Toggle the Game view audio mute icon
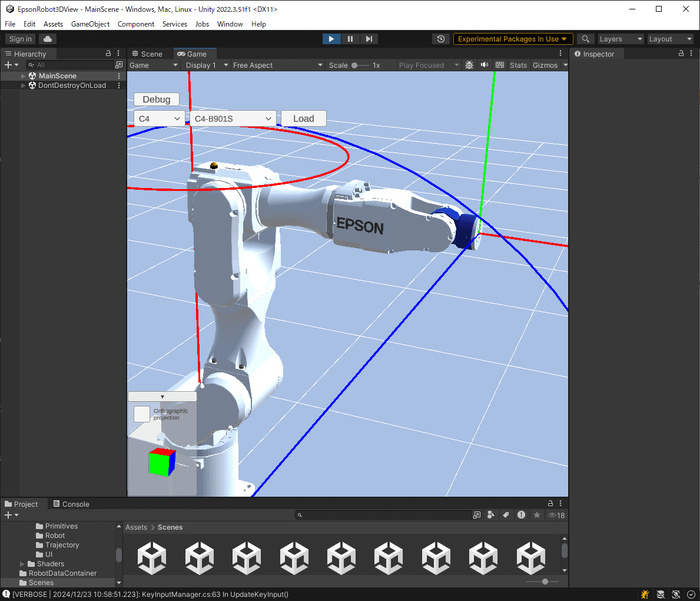 tap(485, 65)
